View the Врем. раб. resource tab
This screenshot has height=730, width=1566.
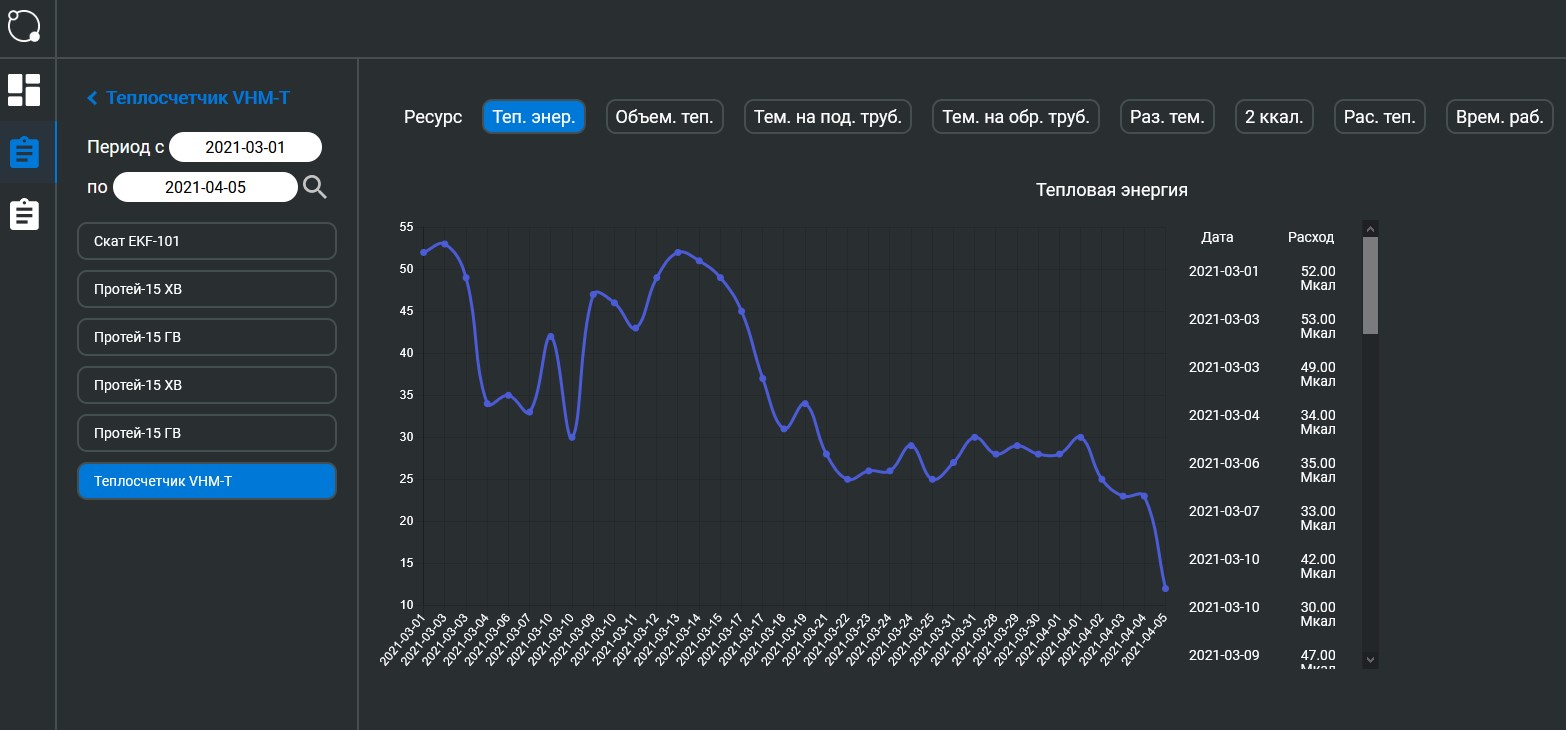(x=1500, y=117)
